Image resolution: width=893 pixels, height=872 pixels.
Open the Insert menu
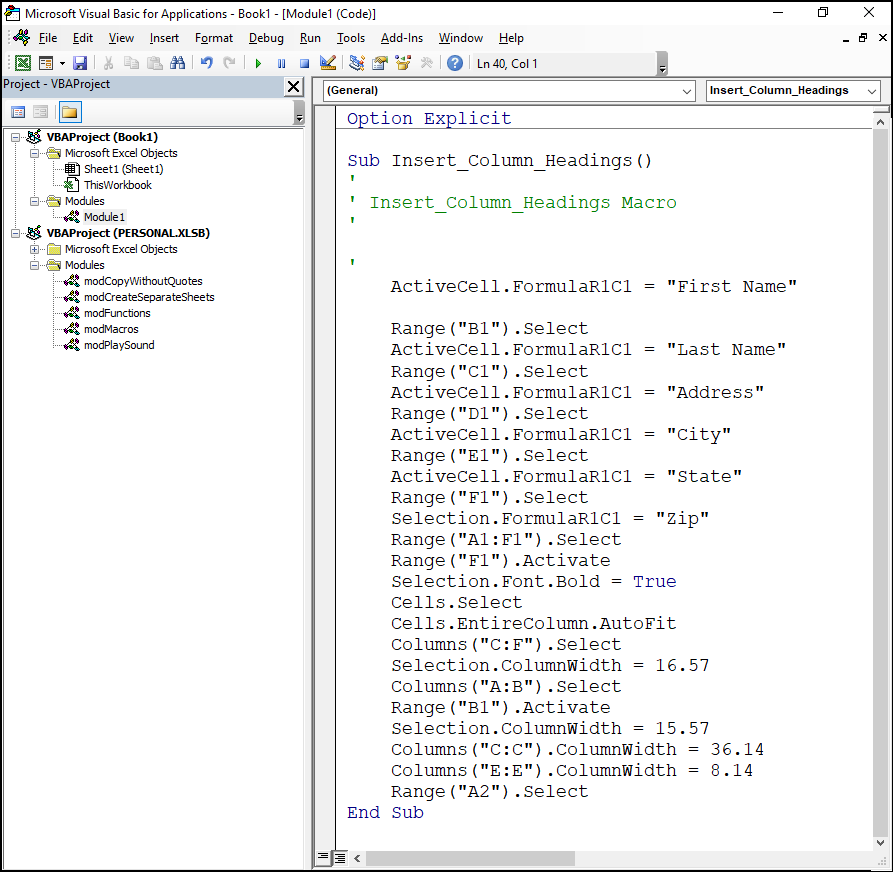(164, 38)
